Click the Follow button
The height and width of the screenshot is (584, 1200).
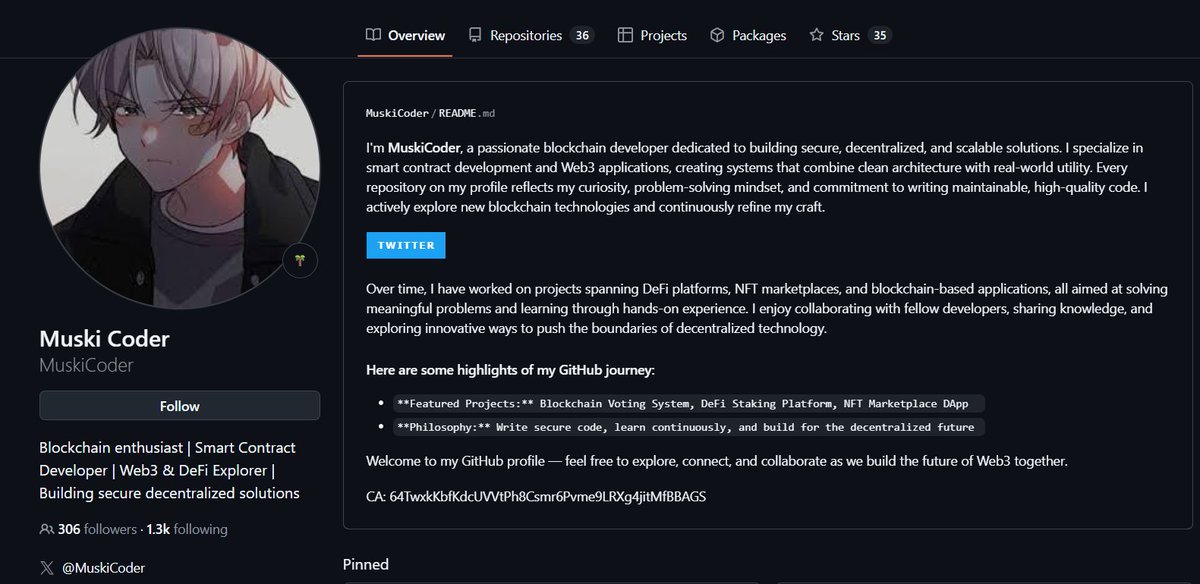179,406
